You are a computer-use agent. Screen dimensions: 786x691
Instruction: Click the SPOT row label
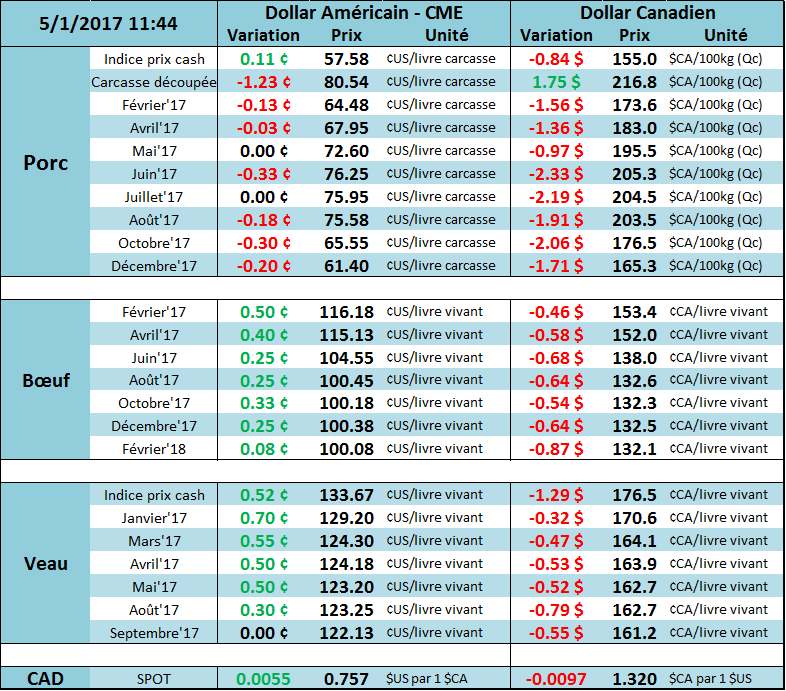[x=154, y=679]
